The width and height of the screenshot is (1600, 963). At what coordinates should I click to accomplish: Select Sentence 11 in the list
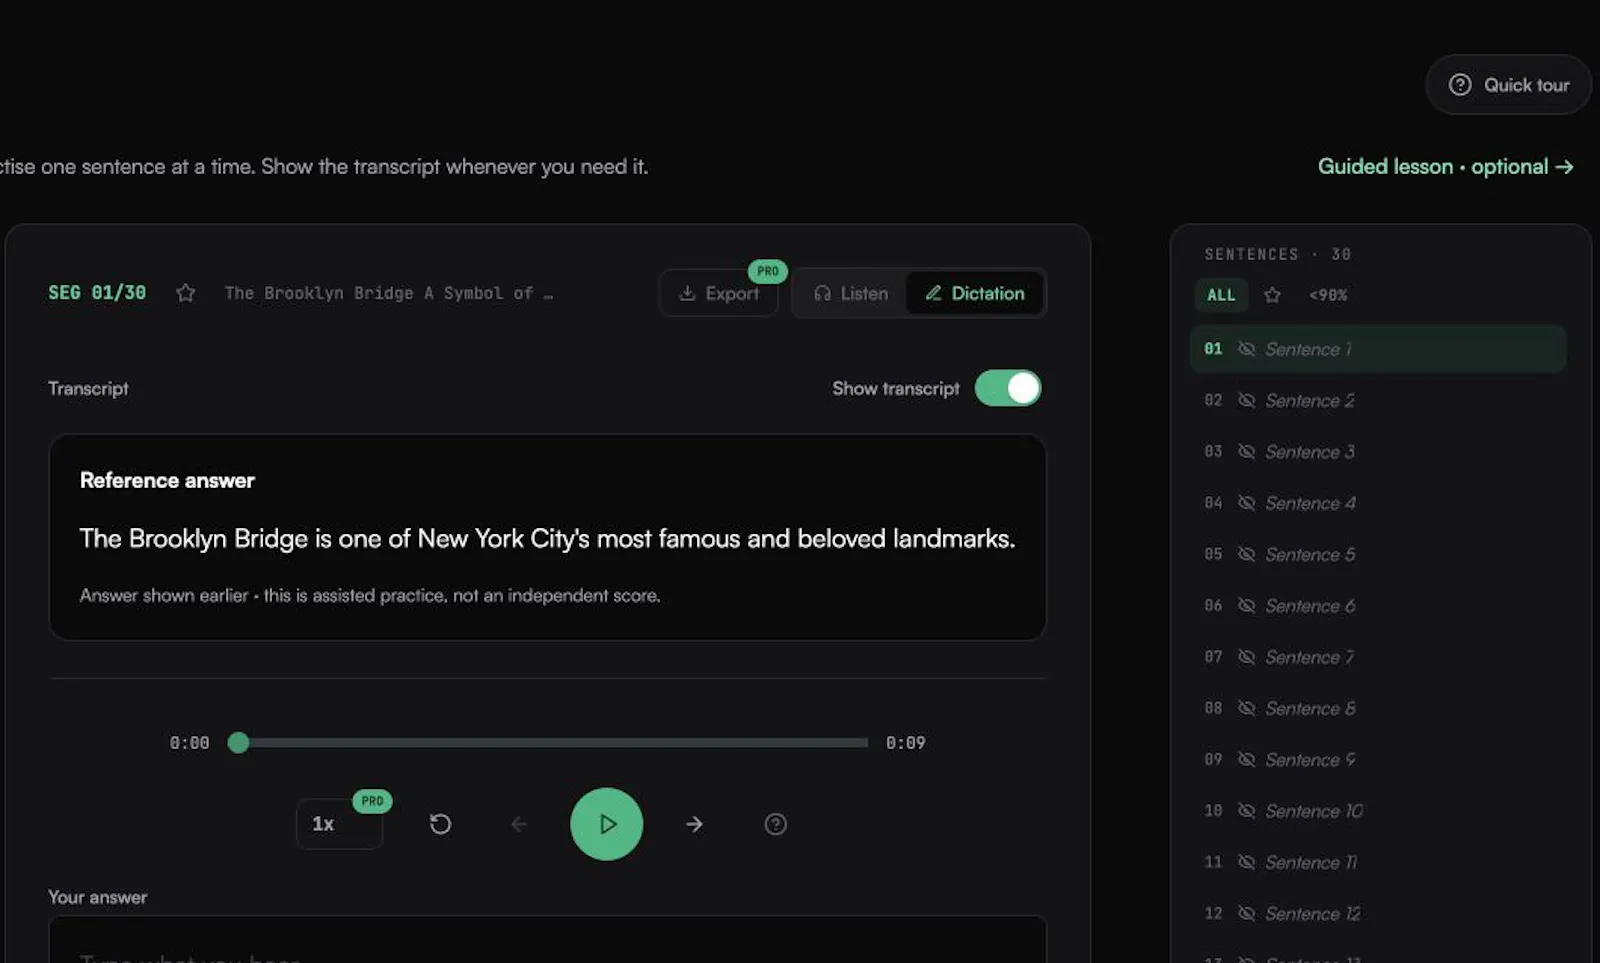coord(1378,862)
